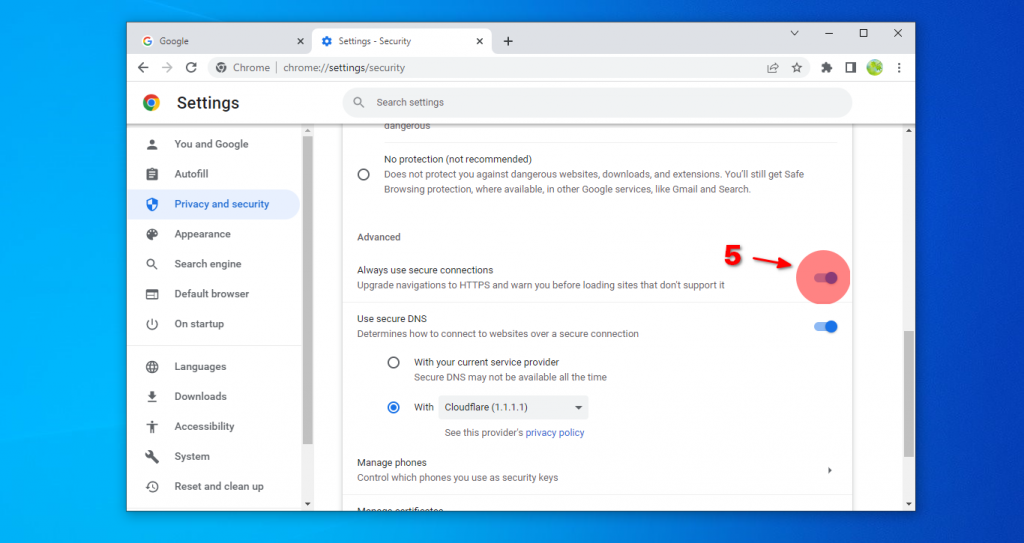Viewport: 1024px width, 543px height.
Task: Click the main page scroll up arrow
Action: pyautogui.click(x=908, y=131)
